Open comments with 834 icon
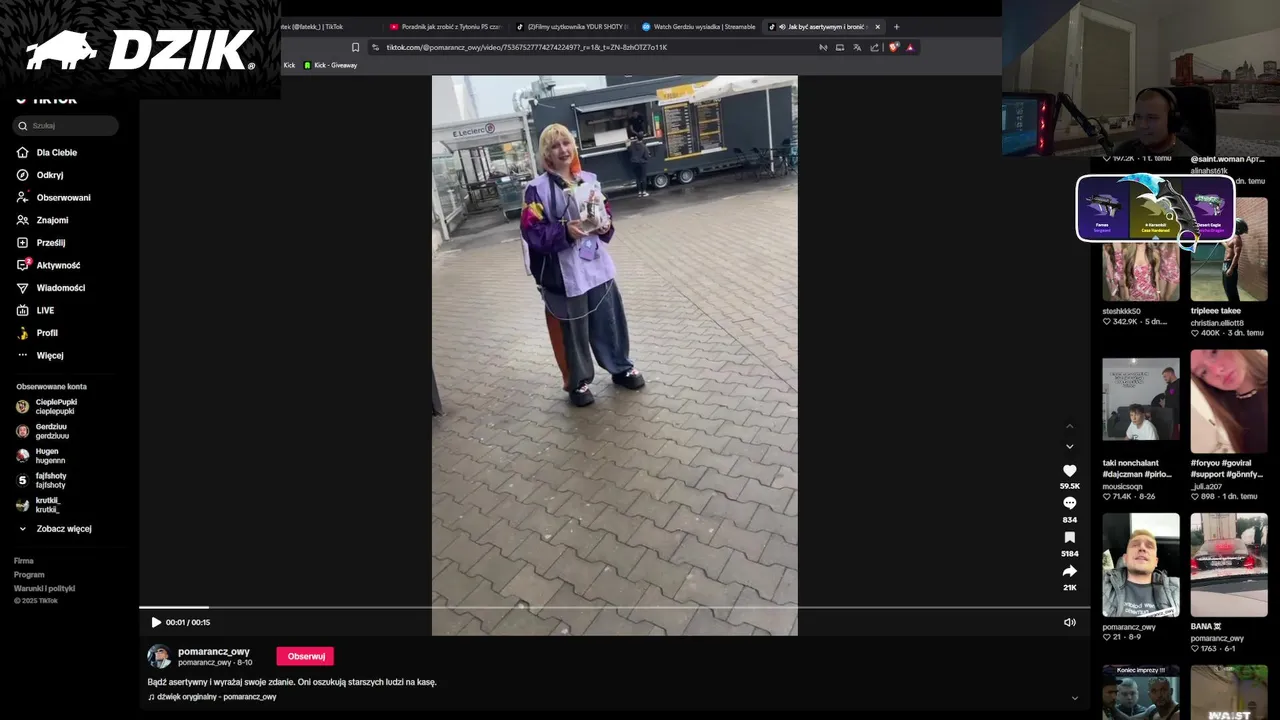The image size is (1280, 720). [1069, 504]
